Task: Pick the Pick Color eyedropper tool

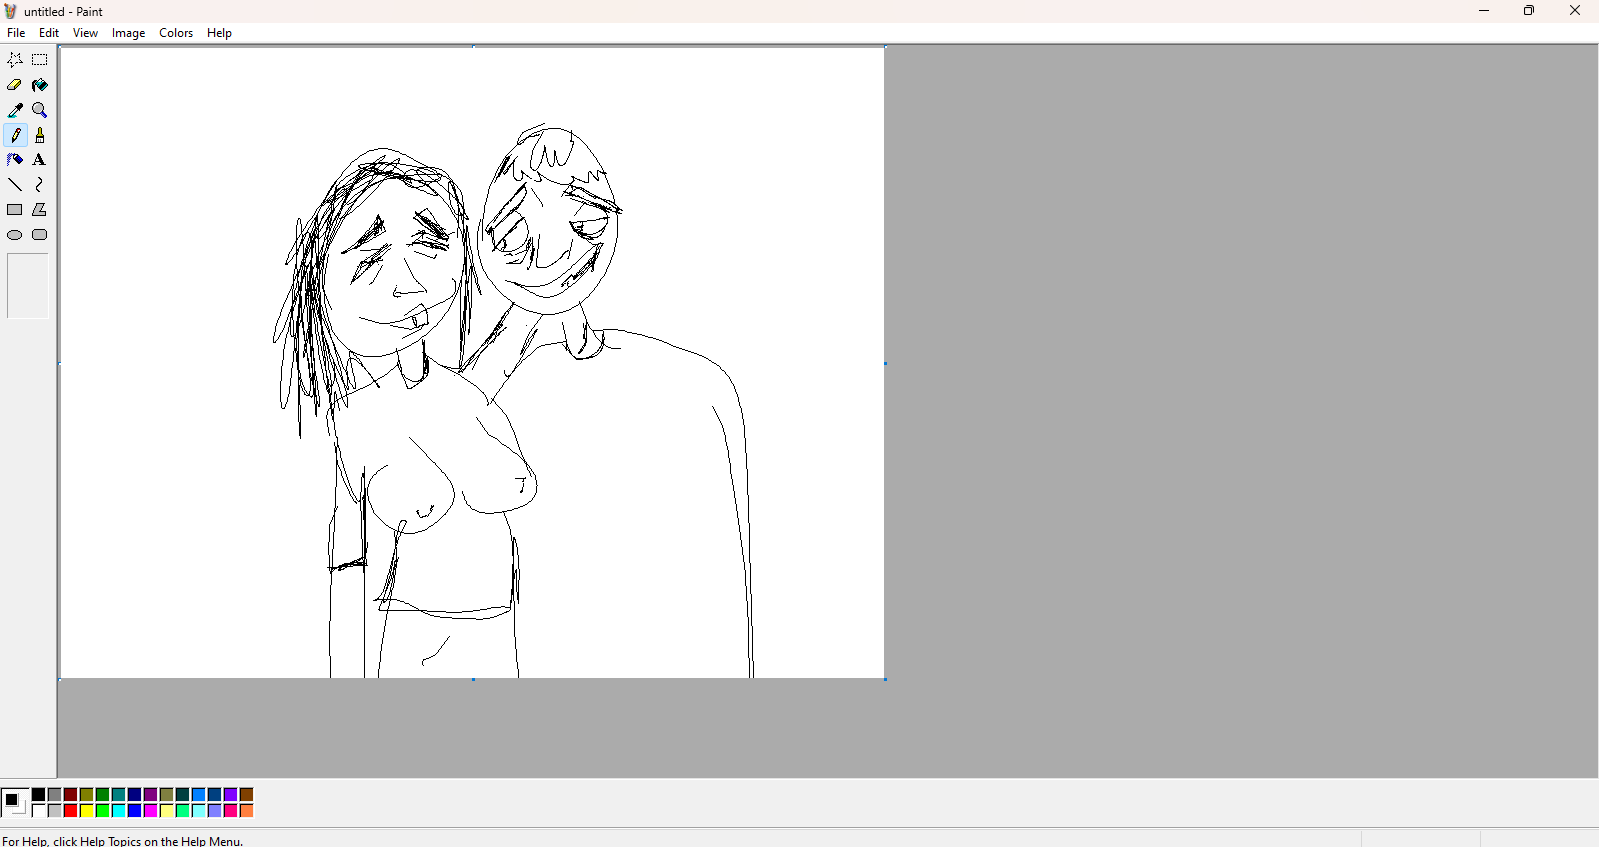Action: (15, 110)
